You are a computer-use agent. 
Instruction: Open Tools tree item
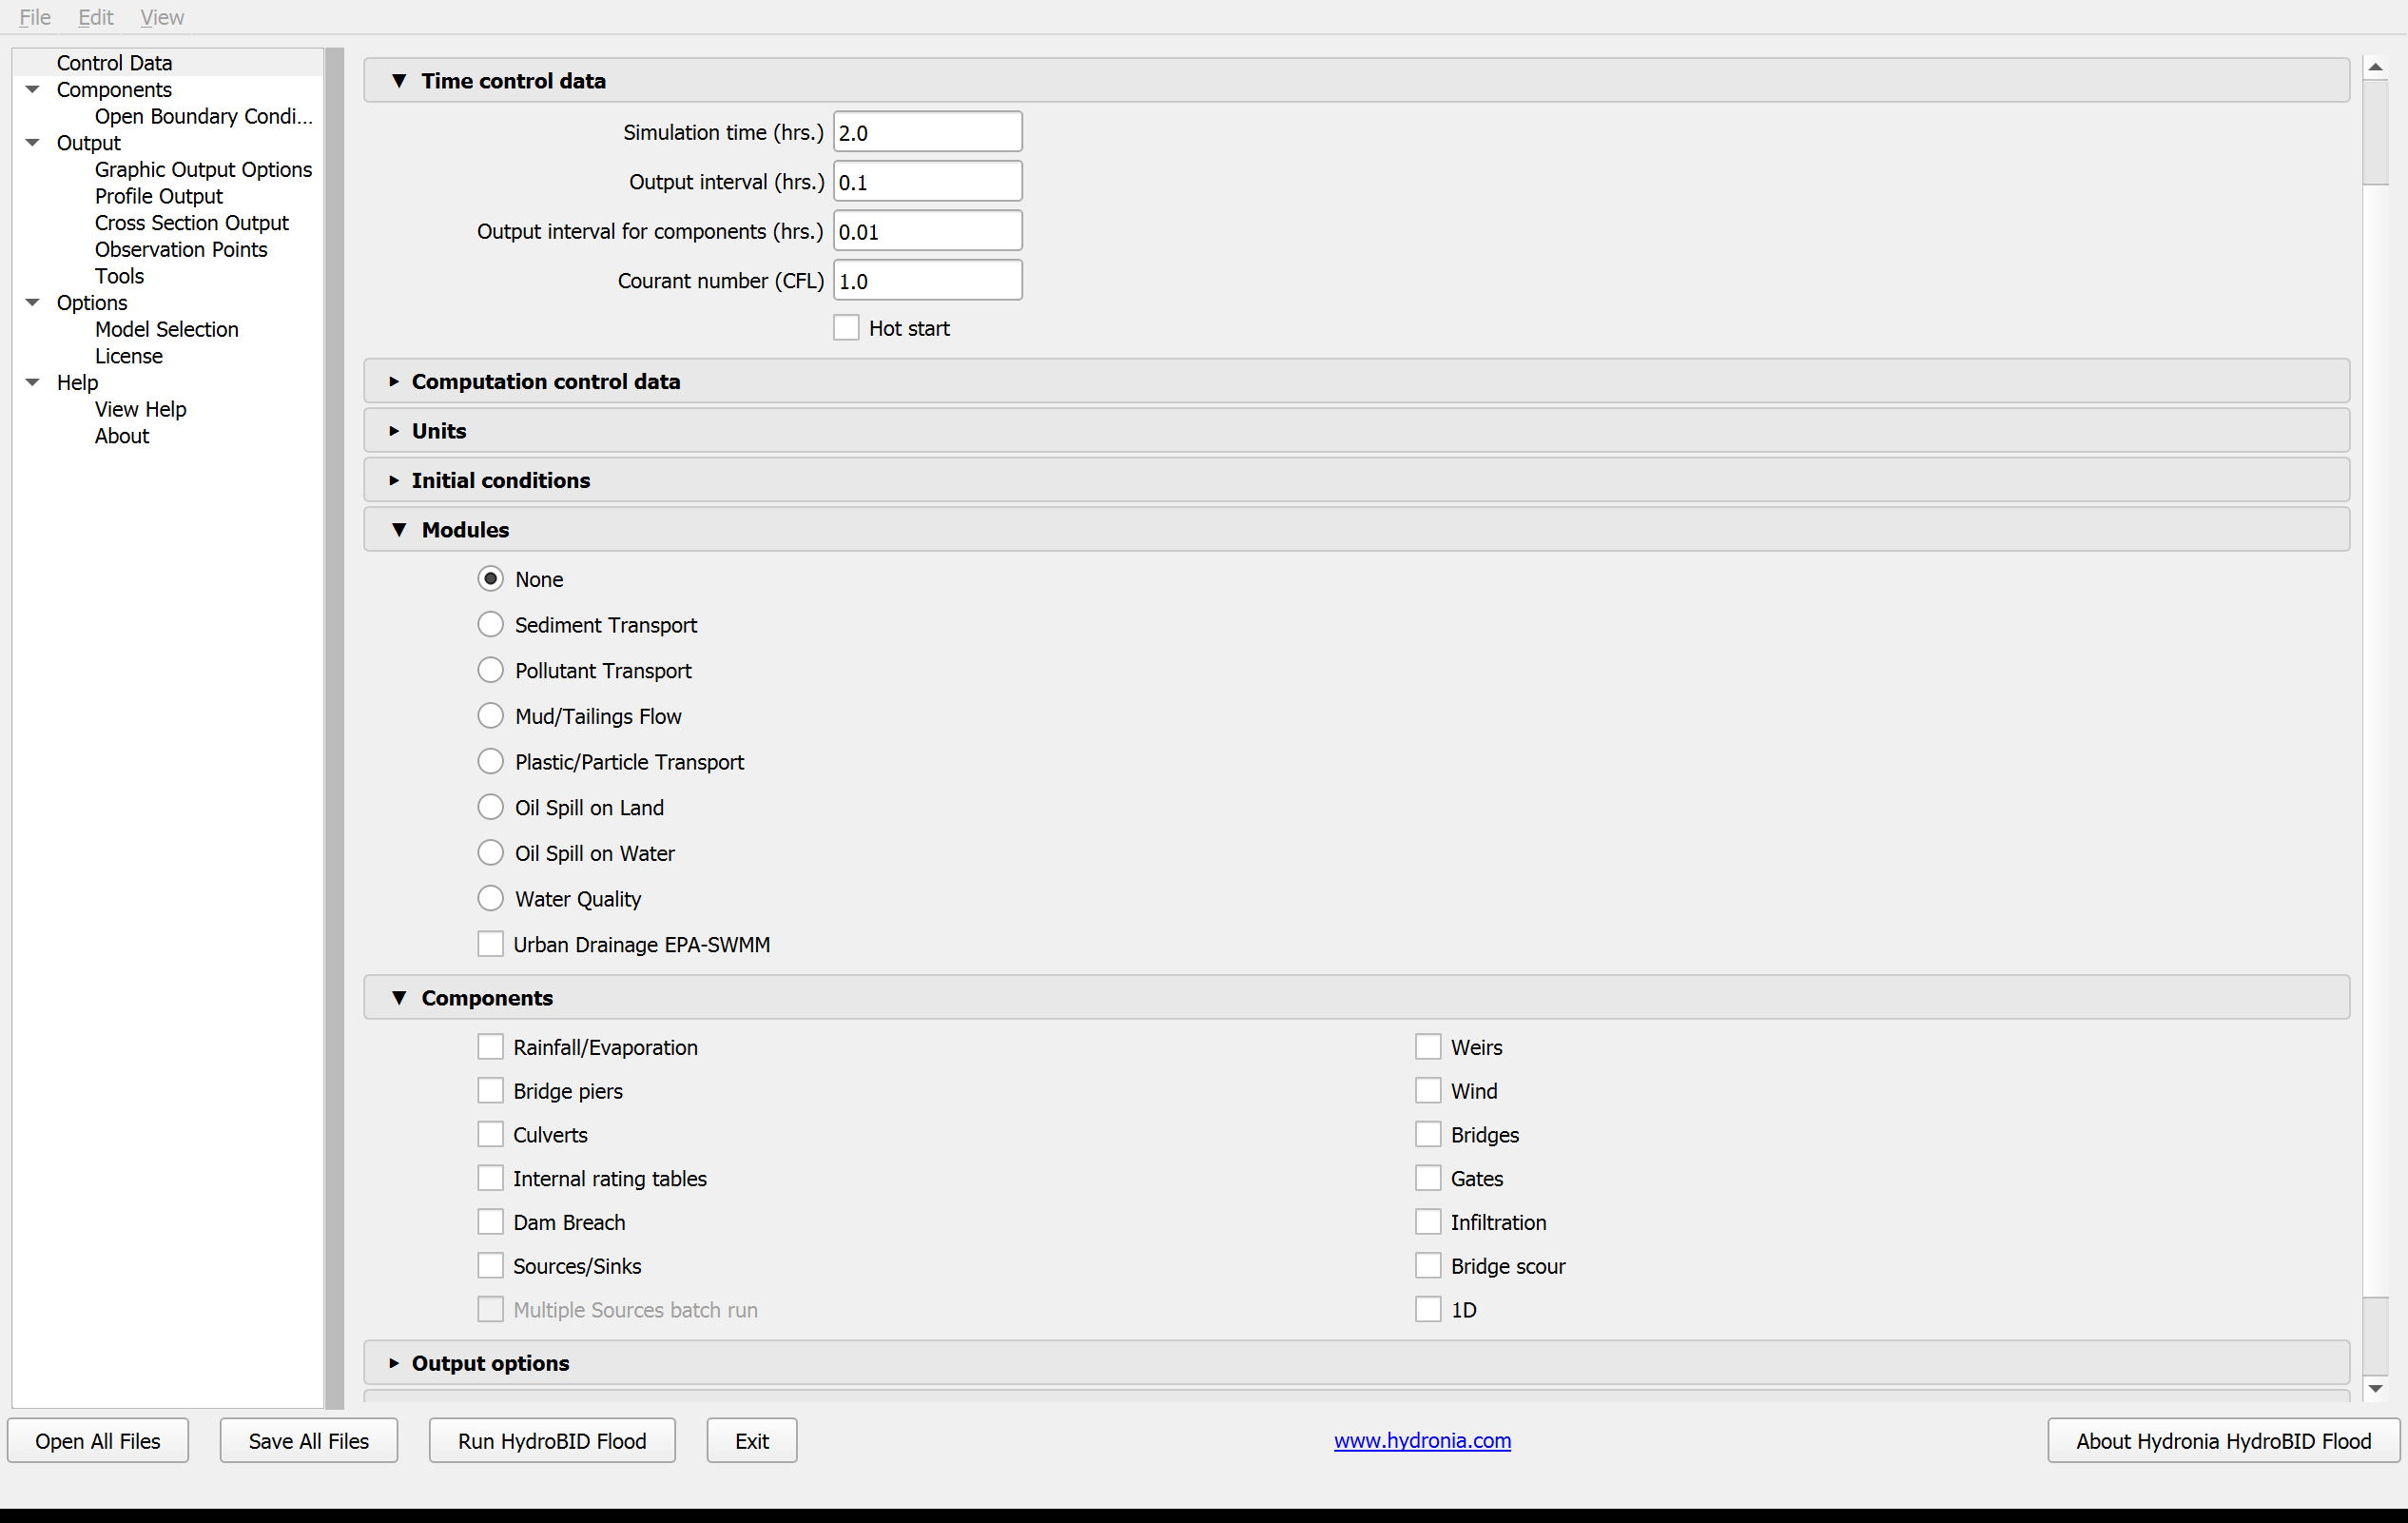119,276
